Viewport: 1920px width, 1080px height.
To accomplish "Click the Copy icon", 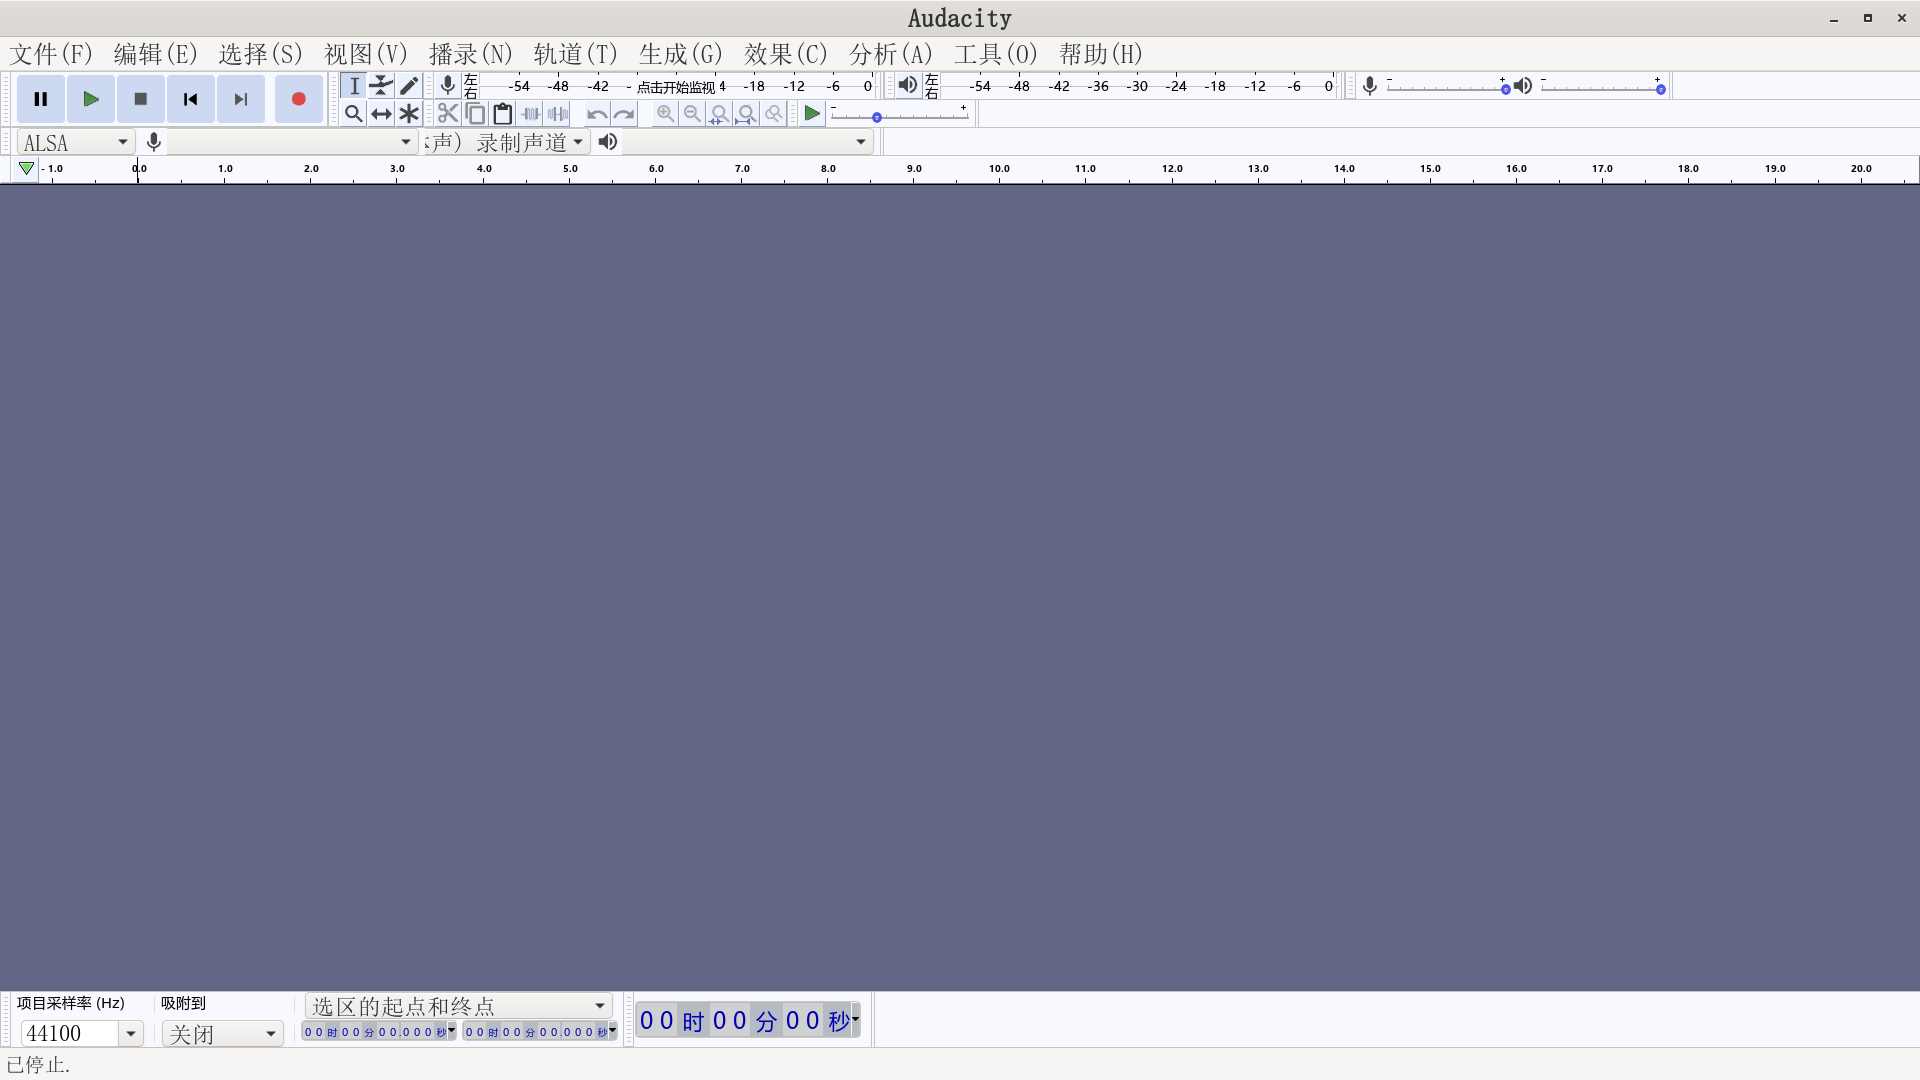I will click(475, 114).
